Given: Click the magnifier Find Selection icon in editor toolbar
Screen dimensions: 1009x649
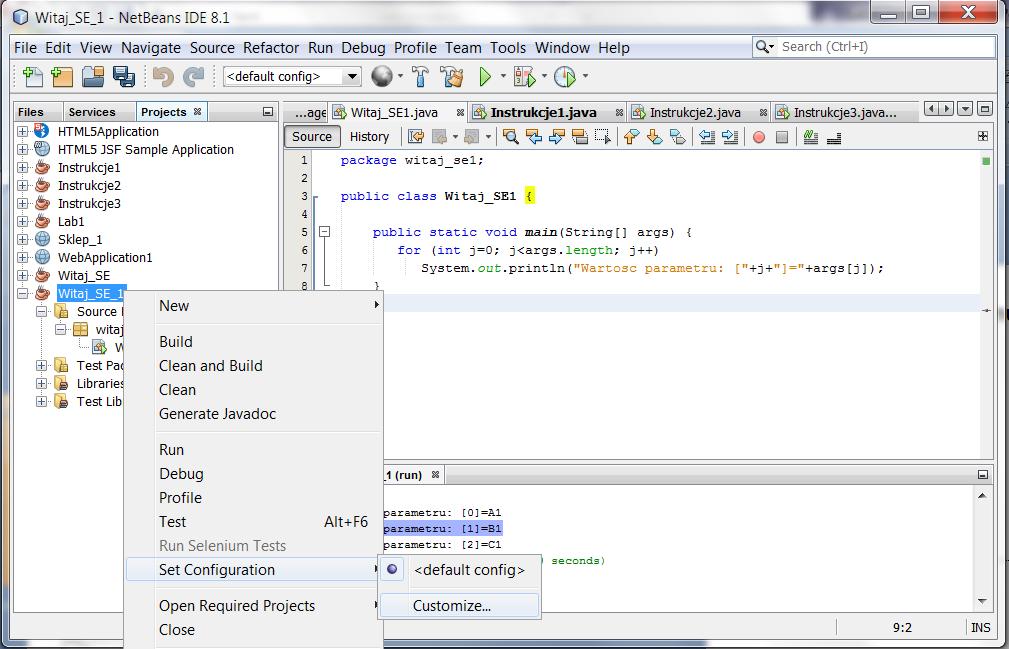Looking at the screenshot, I should pyautogui.click(x=511, y=136).
